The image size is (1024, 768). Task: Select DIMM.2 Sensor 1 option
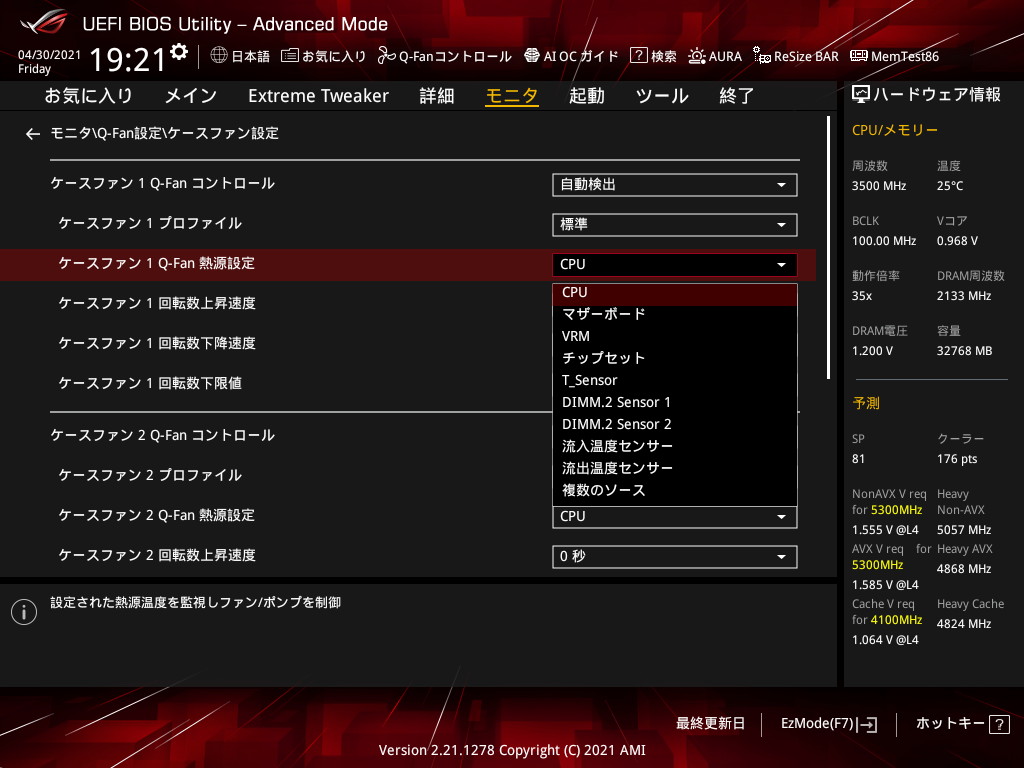[x=675, y=402]
